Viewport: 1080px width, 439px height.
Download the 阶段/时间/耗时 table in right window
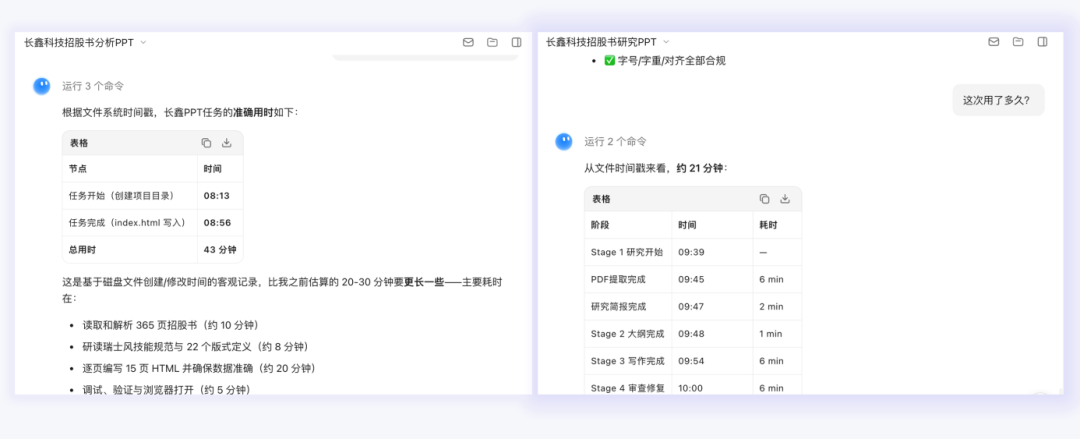(x=785, y=199)
